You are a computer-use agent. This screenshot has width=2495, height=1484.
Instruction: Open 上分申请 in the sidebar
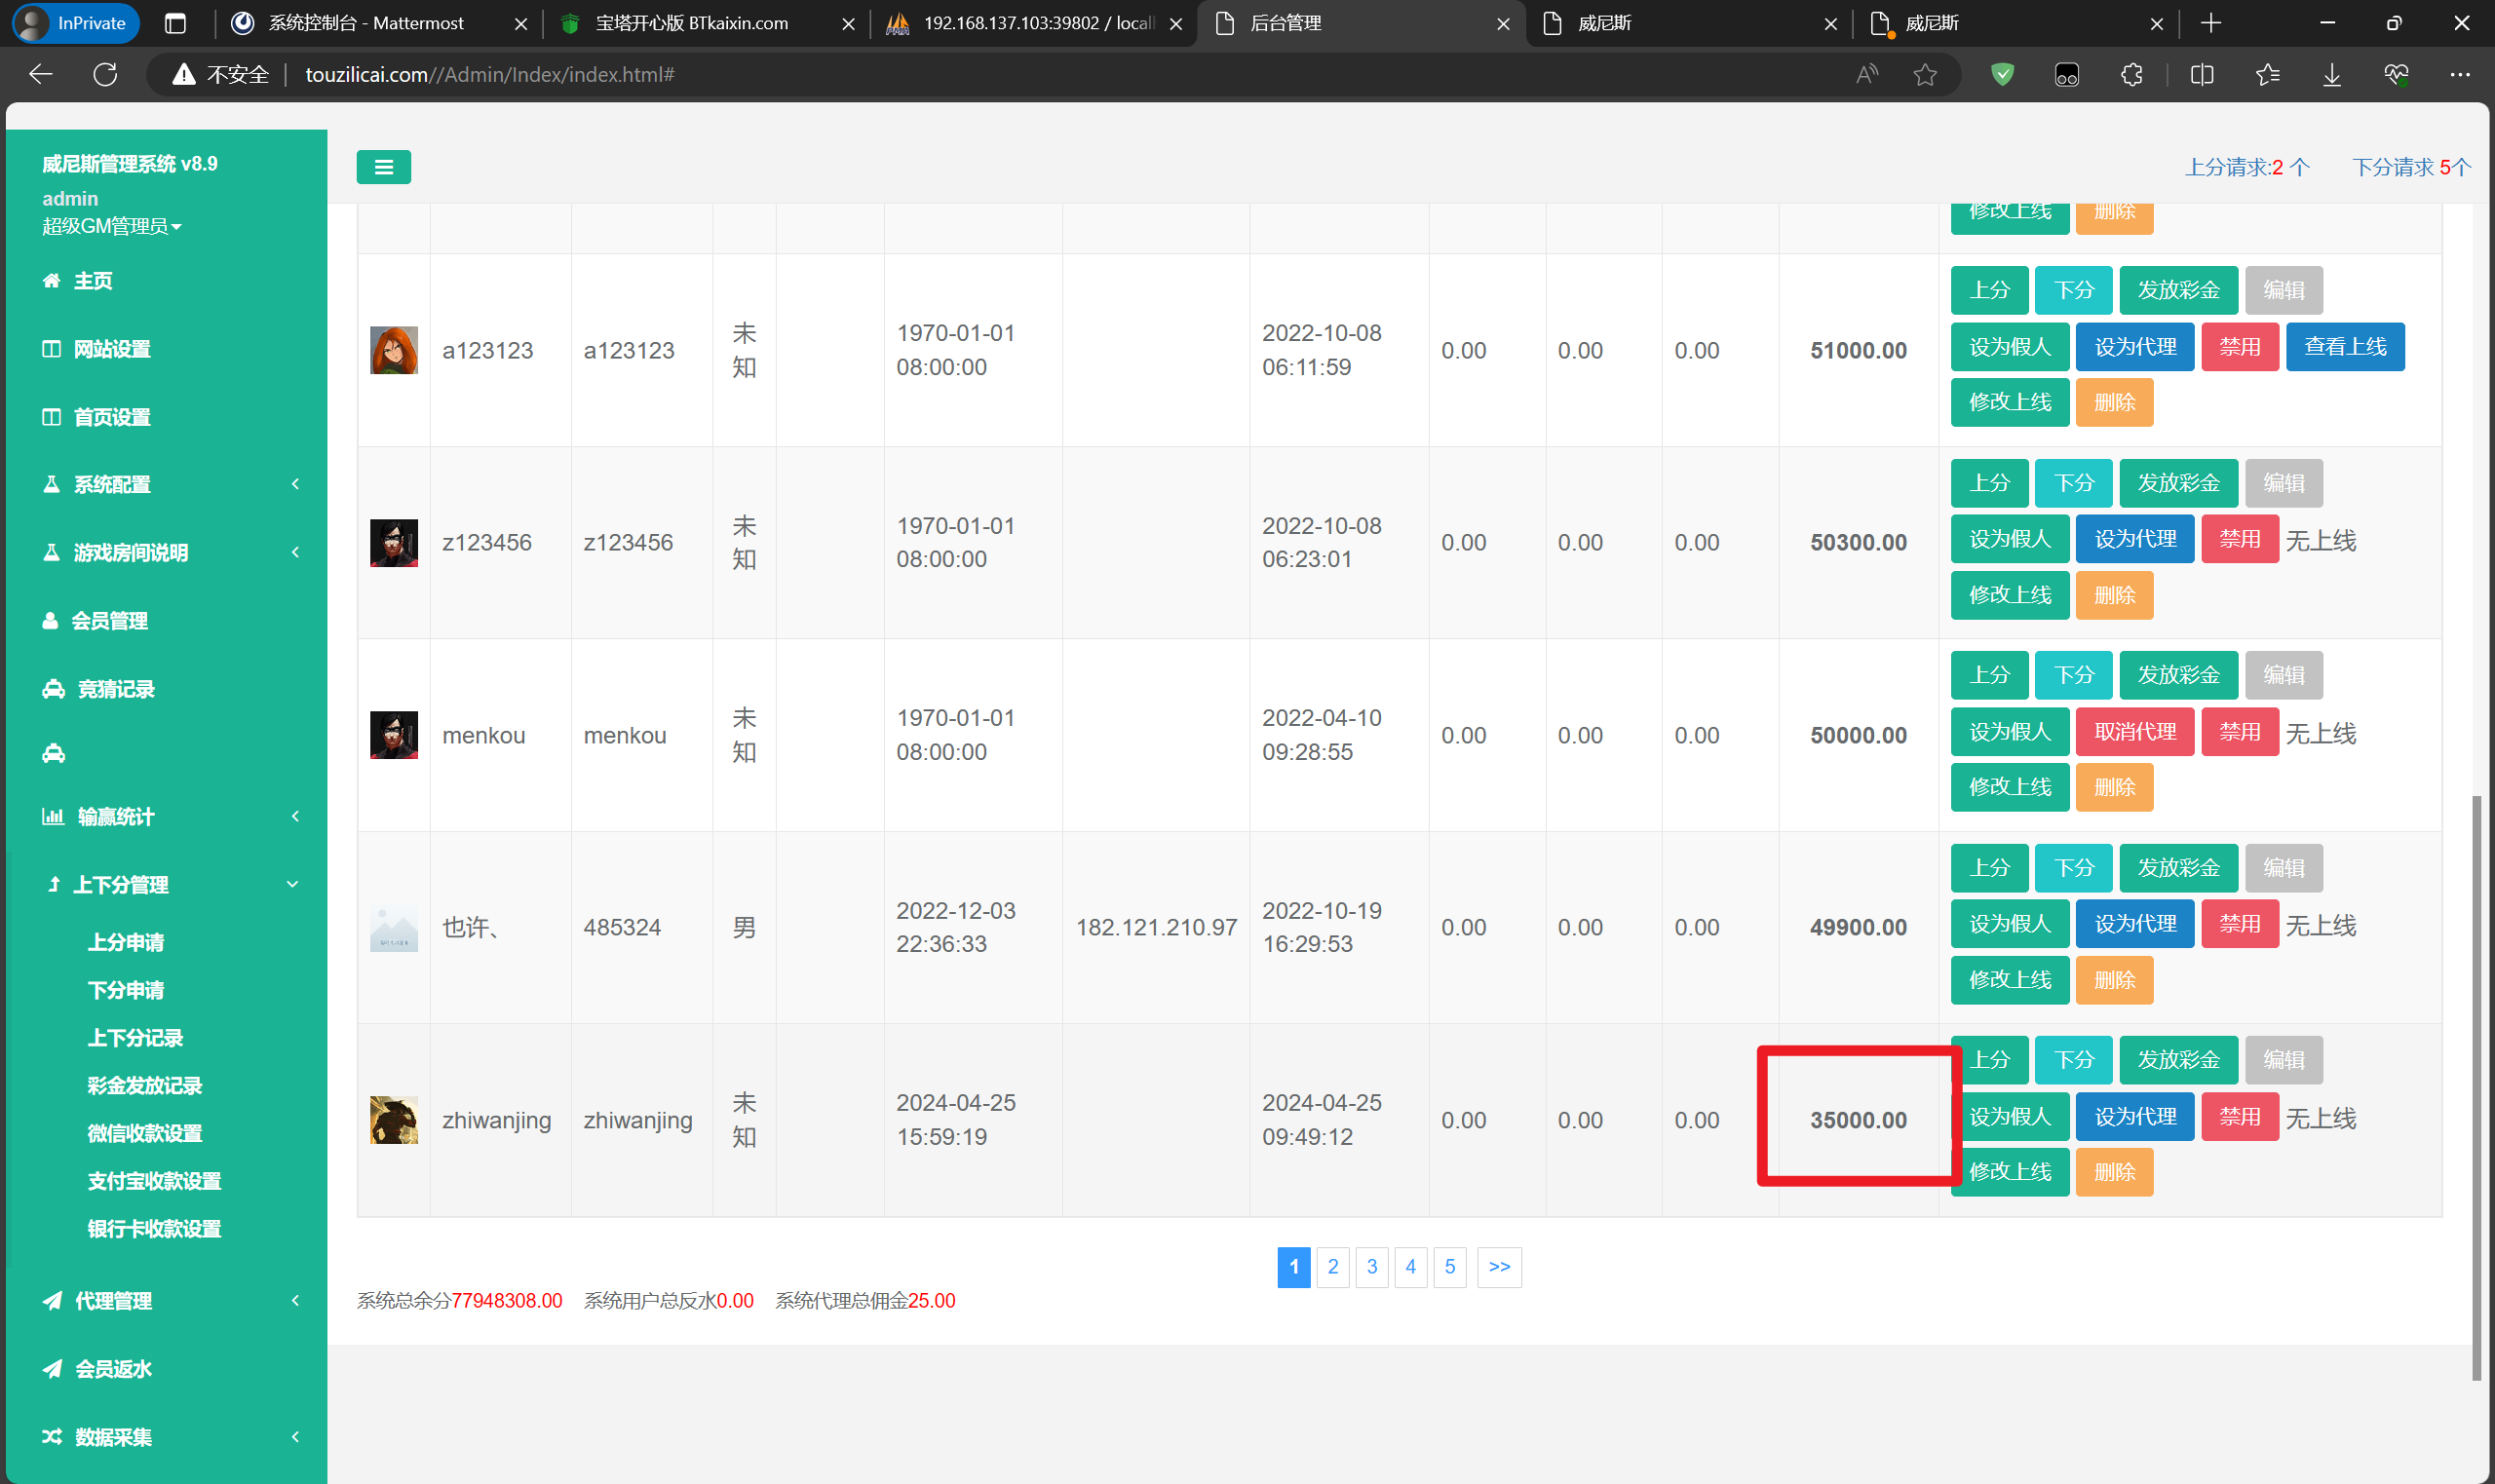point(126,942)
